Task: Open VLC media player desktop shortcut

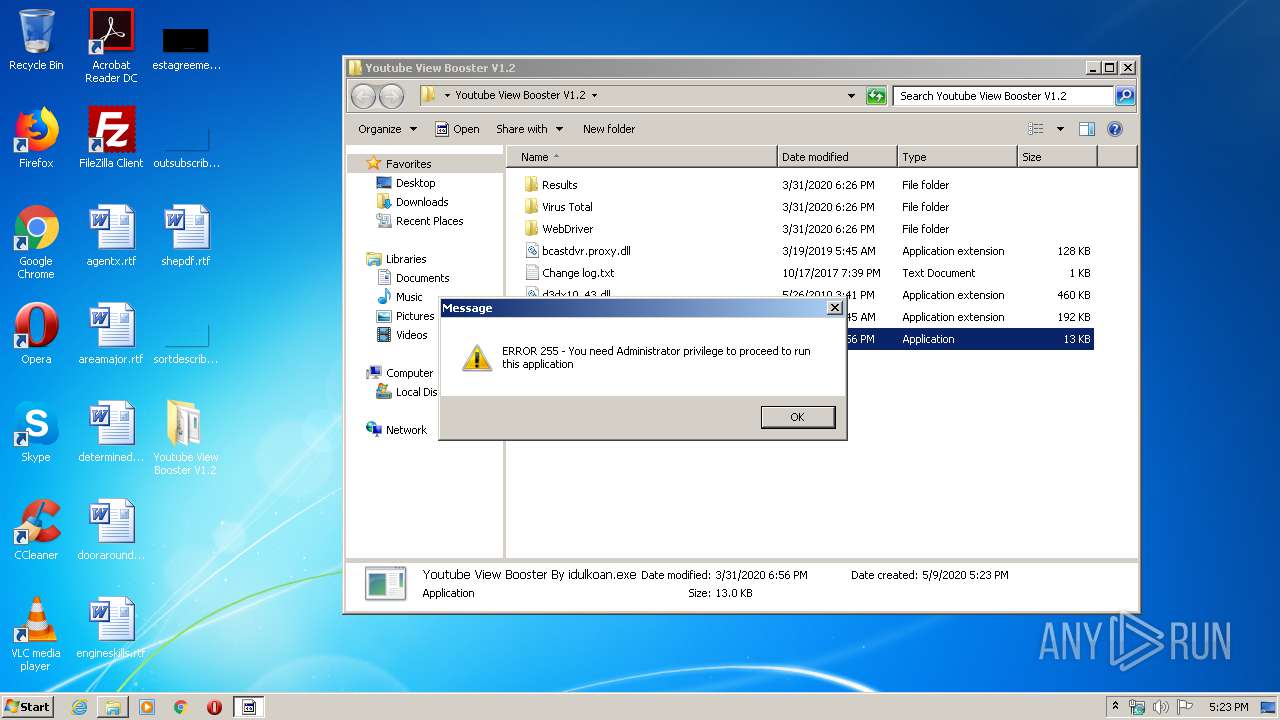Action: pyautogui.click(x=36, y=634)
